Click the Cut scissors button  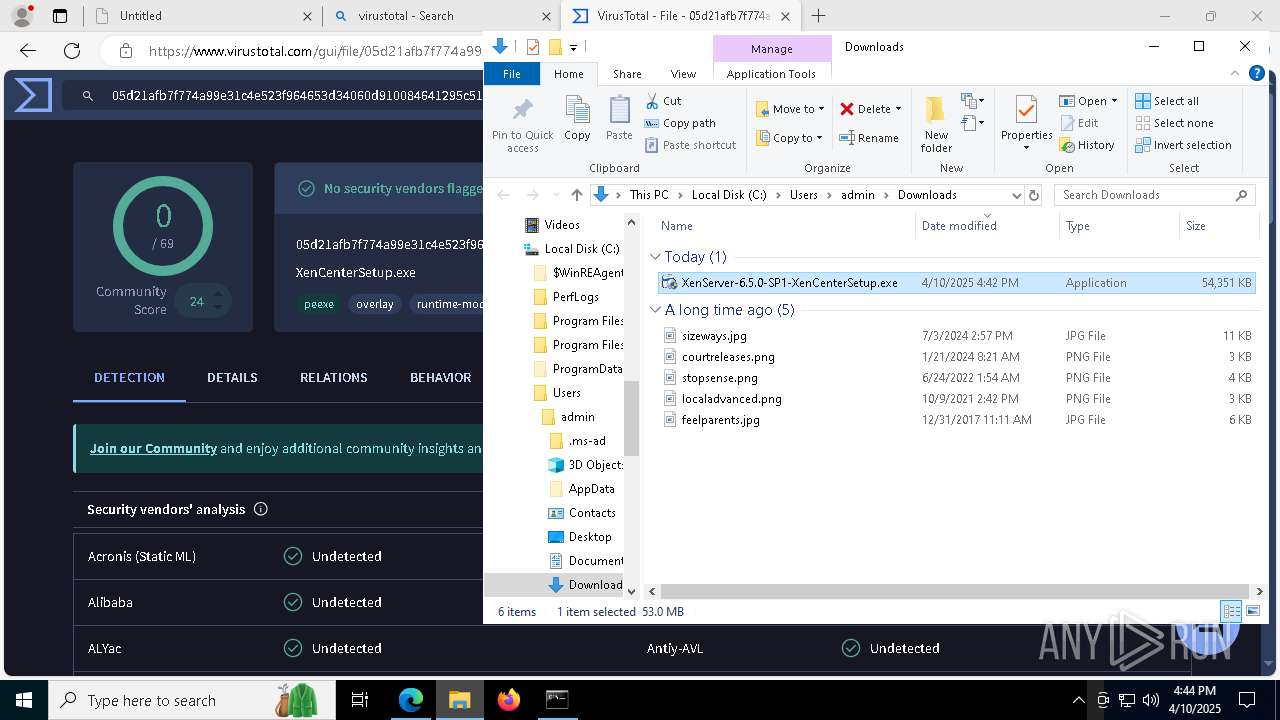click(663, 101)
